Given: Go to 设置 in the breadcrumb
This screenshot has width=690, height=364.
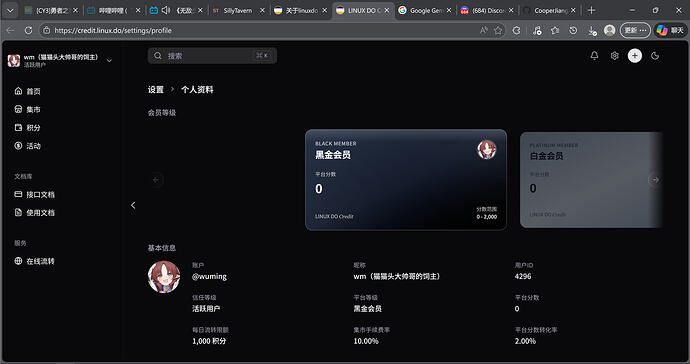Looking at the screenshot, I should [156, 90].
